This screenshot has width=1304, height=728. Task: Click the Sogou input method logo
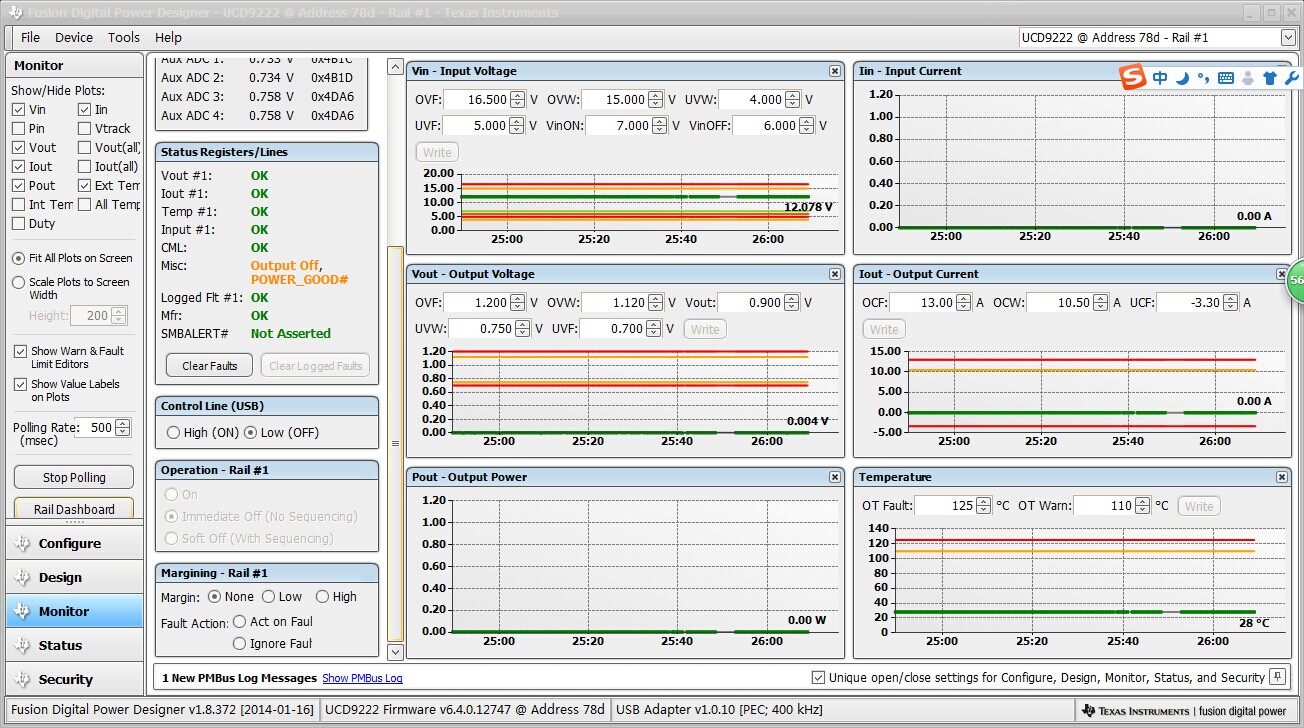[x=1131, y=77]
